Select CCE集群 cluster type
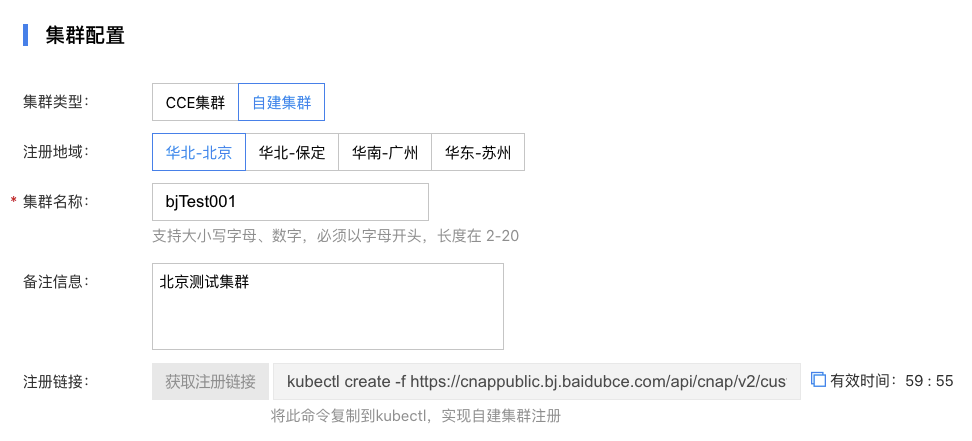This screenshot has height=441, width=972. [195, 102]
